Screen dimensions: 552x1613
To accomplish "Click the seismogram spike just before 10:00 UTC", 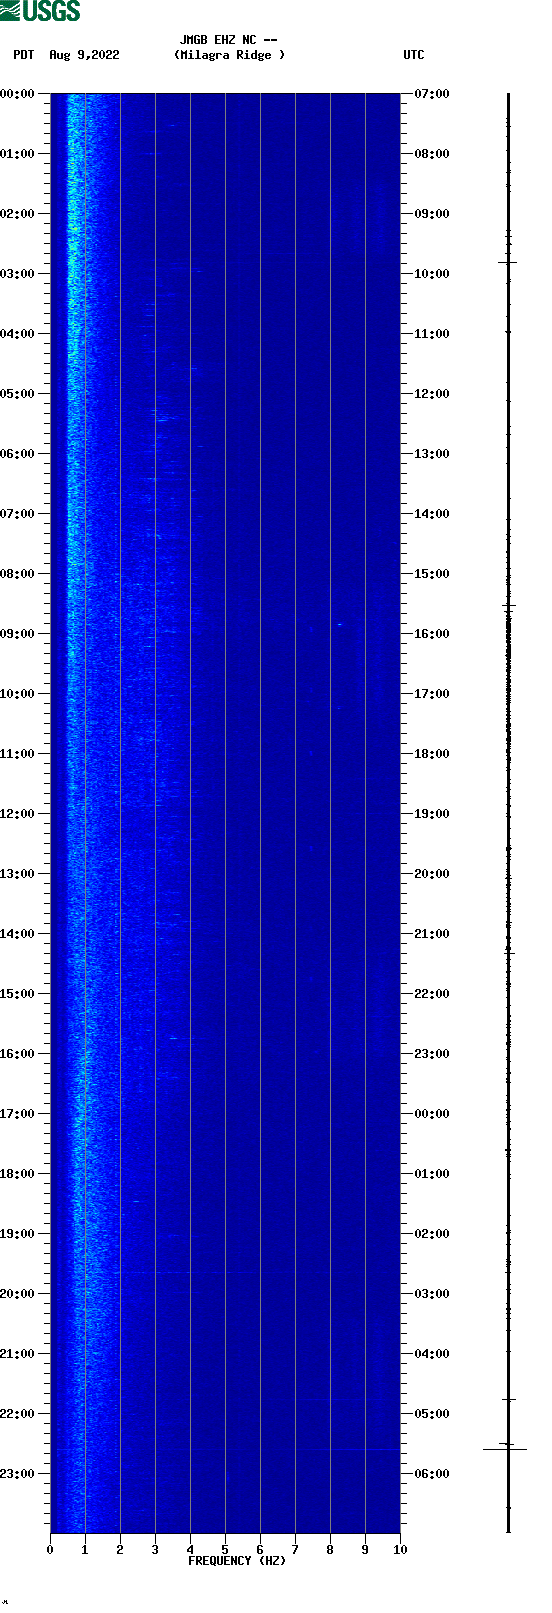I will click(508, 262).
